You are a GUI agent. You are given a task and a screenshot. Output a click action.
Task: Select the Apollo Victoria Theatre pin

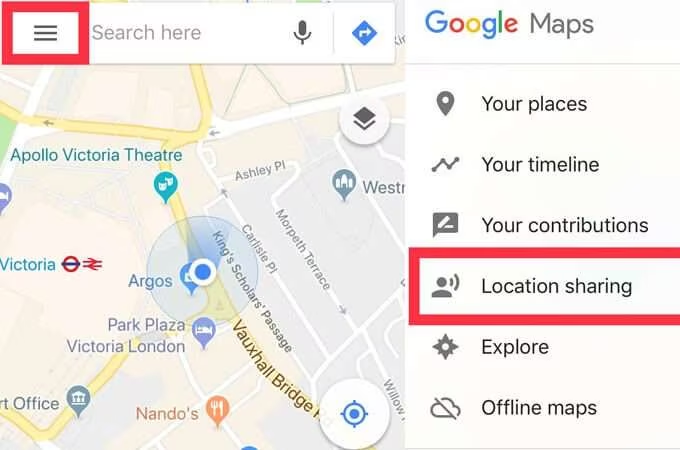165,187
